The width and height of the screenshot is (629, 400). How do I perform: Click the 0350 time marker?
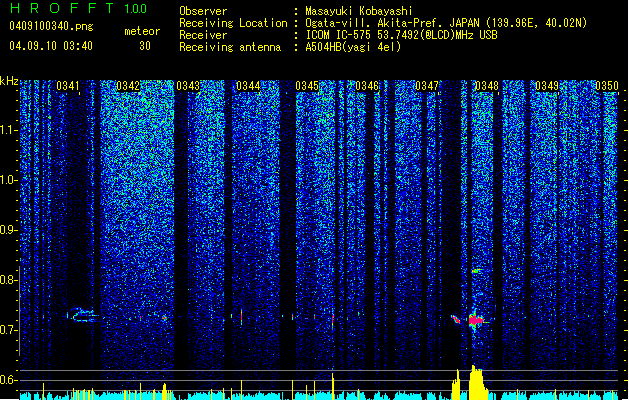tap(607, 86)
